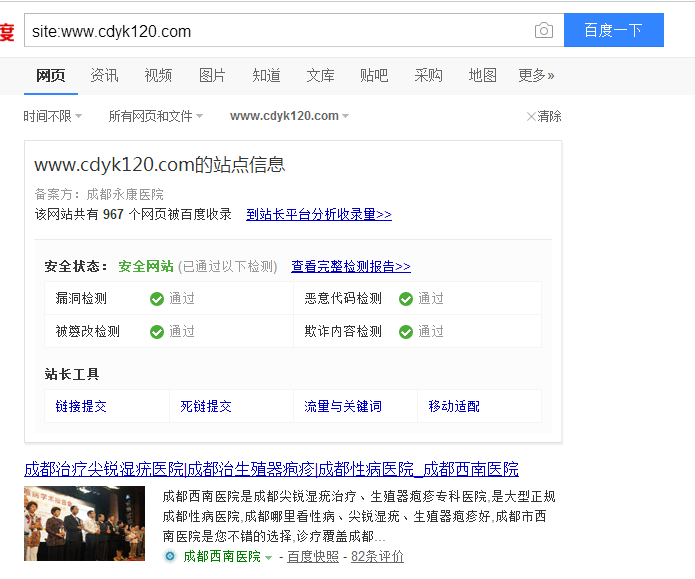Click the search result thumbnail image

tap(84, 524)
